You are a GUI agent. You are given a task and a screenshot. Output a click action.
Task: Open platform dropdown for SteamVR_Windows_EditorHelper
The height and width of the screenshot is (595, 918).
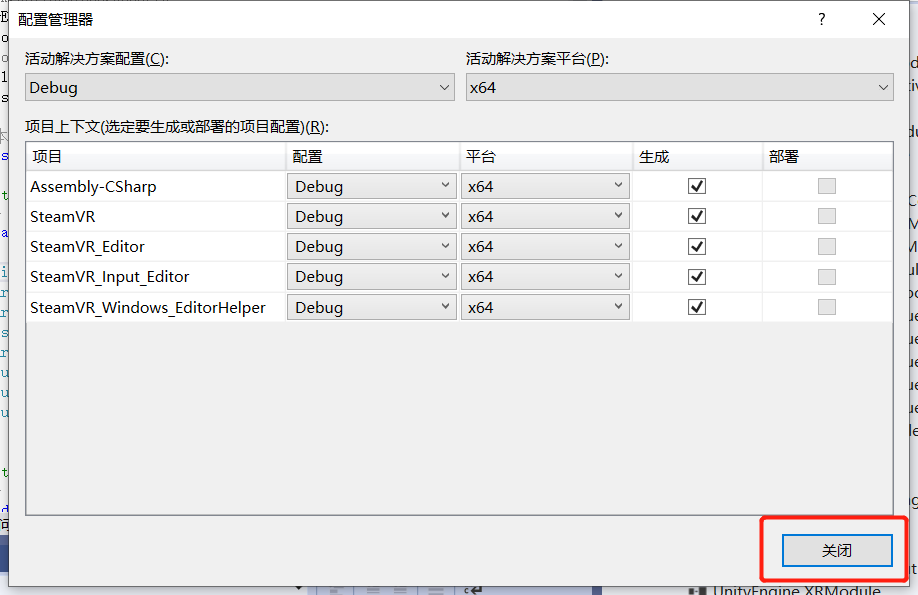tap(545, 307)
